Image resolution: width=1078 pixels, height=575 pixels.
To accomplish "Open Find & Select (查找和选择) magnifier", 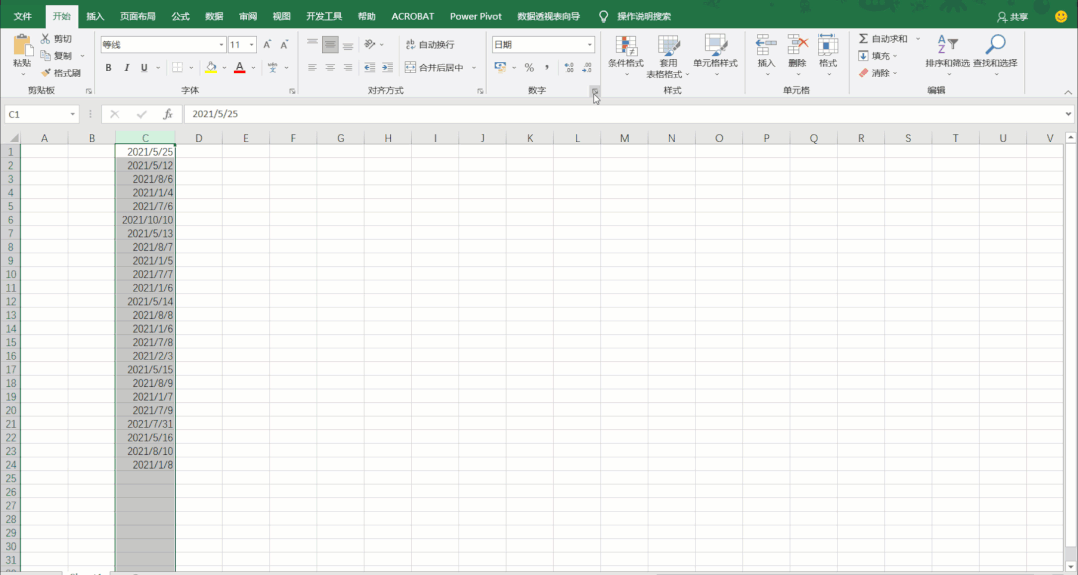I will (x=995, y=45).
